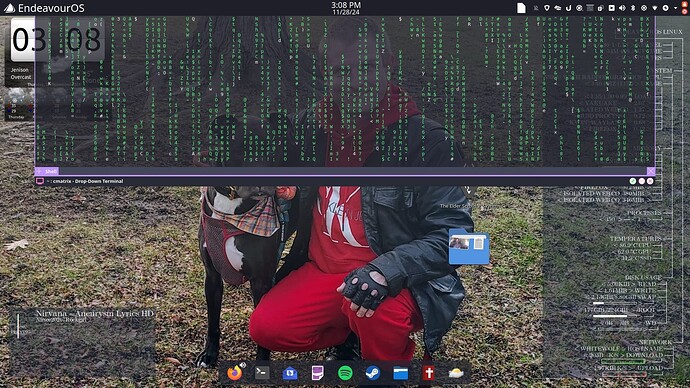Image resolution: width=690 pixels, height=388 pixels.
Task: Click Nirvana track title in media widget
Action: click(95, 314)
